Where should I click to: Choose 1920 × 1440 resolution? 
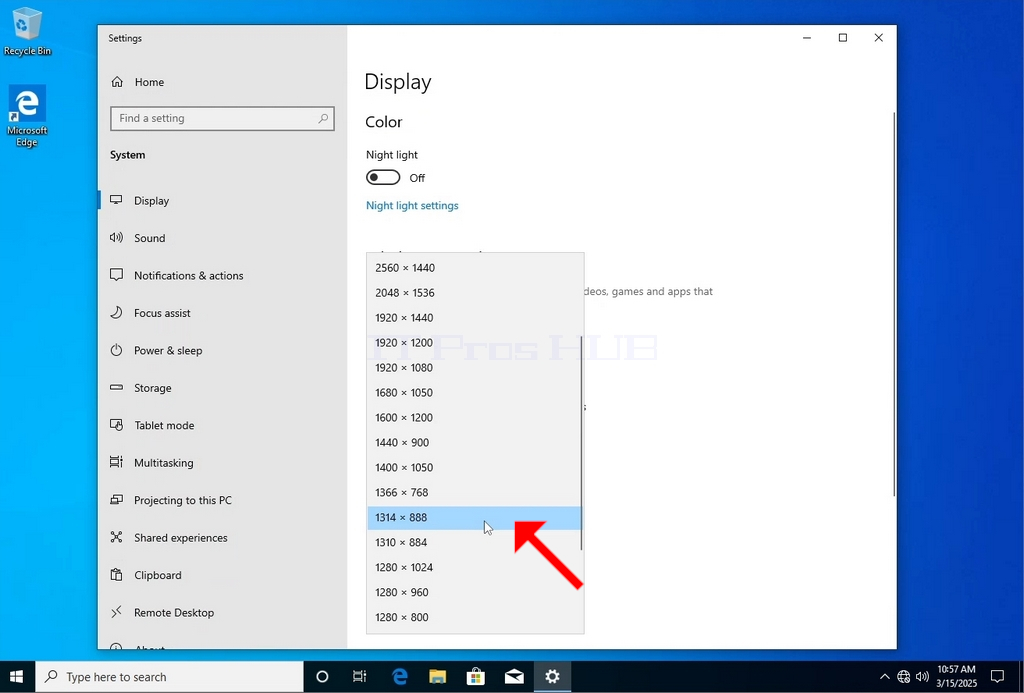[x=474, y=317]
